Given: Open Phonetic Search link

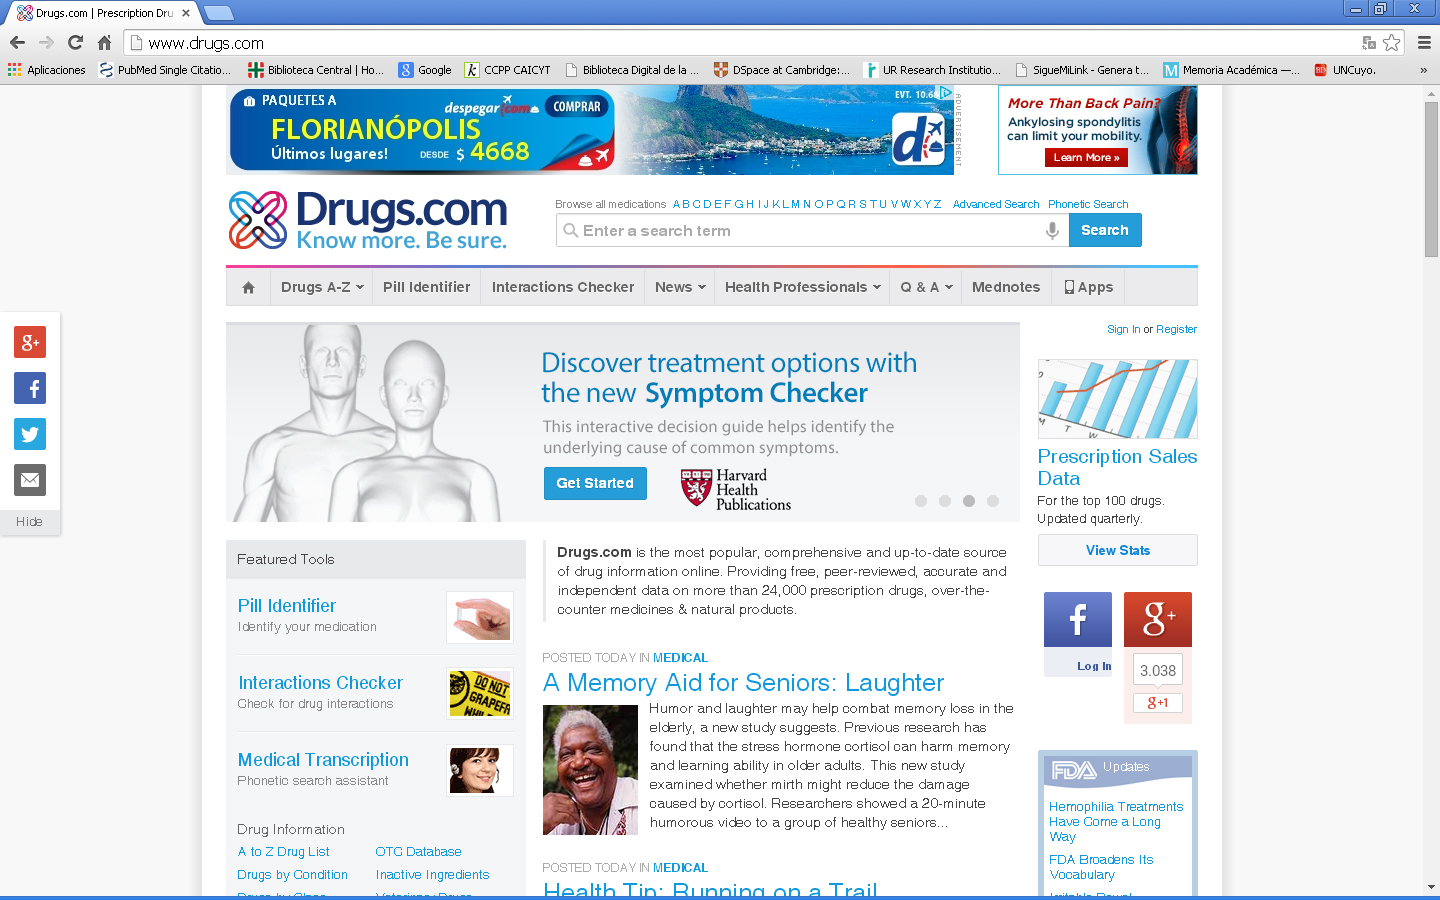Looking at the screenshot, I should pos(1088,204).
